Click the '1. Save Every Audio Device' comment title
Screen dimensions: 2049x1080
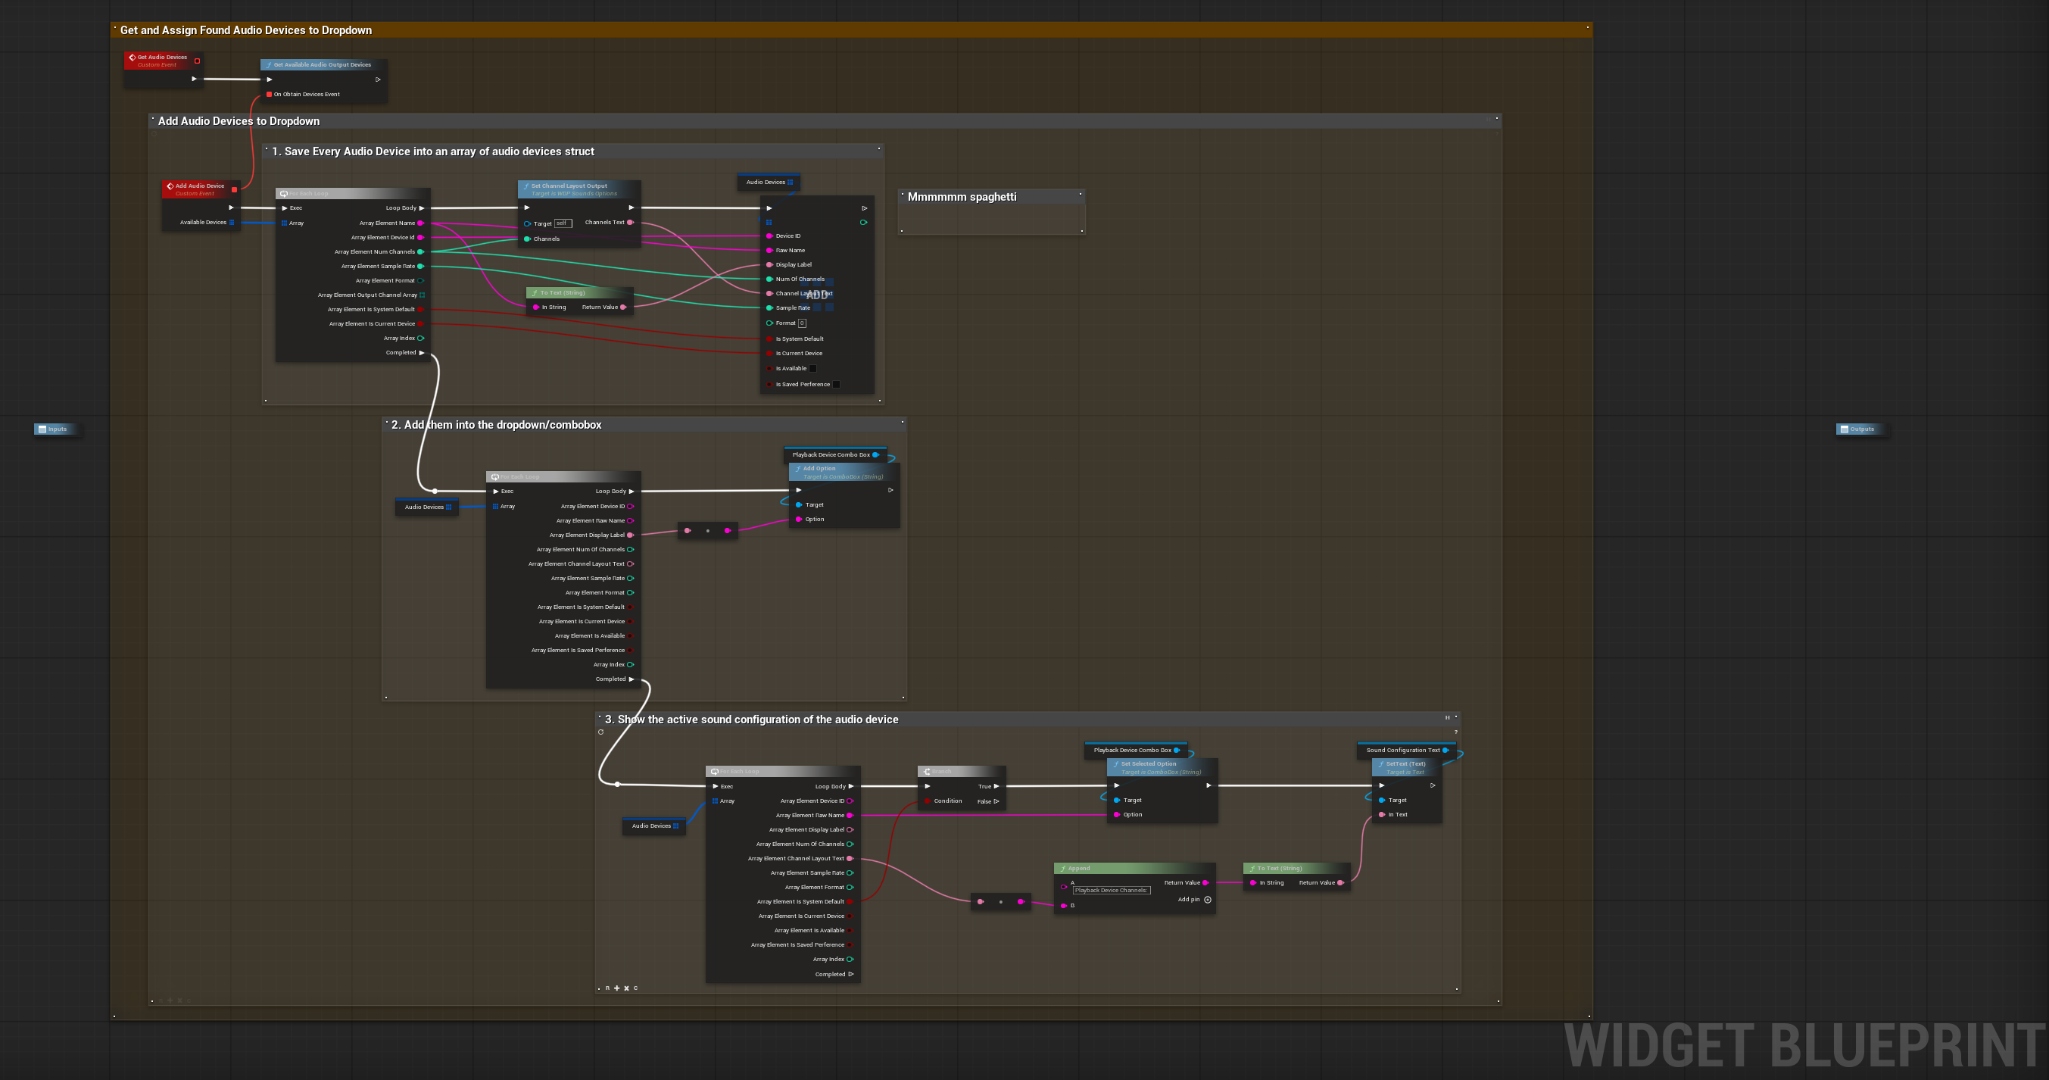tap(433, 151)
